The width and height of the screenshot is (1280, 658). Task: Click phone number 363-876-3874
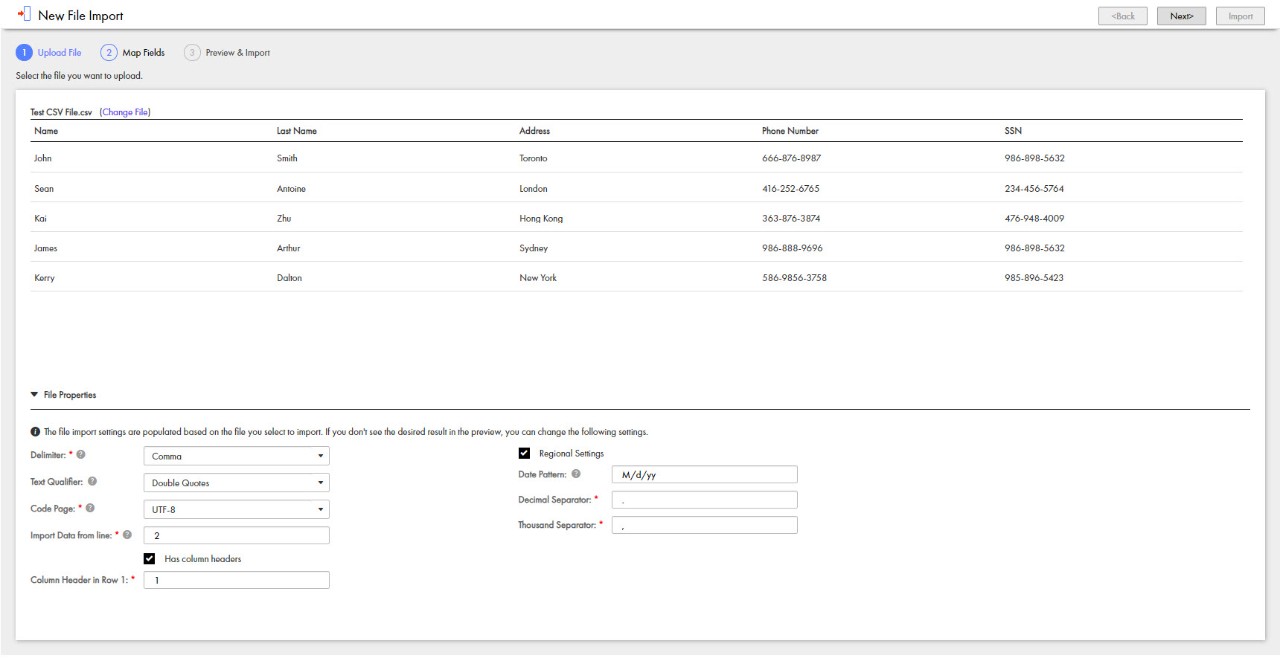click(x=792, y=218)
